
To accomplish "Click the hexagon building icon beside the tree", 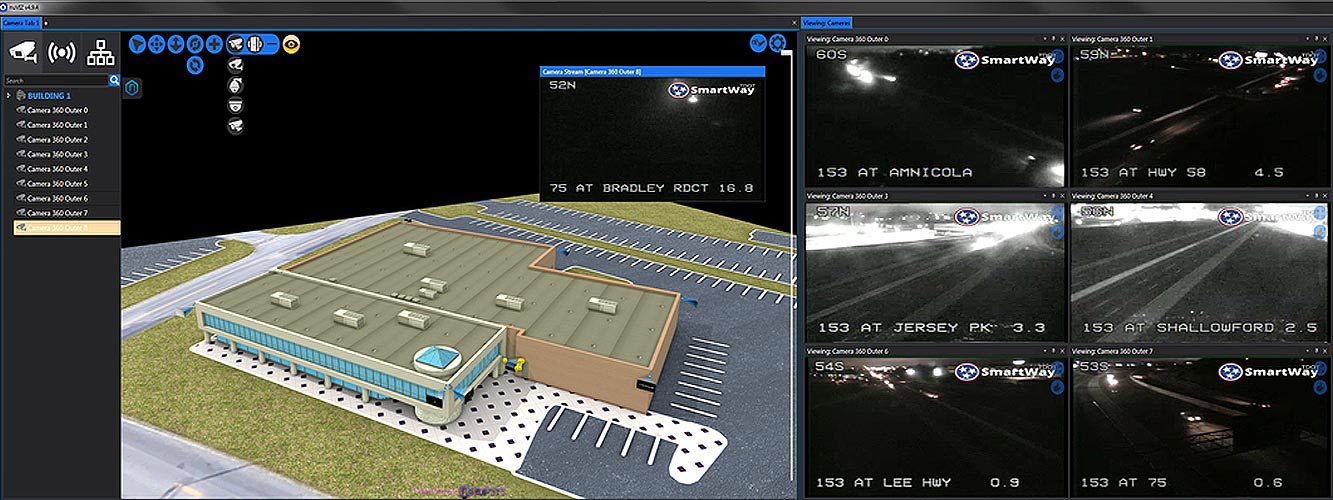I will tap(132, 88).
